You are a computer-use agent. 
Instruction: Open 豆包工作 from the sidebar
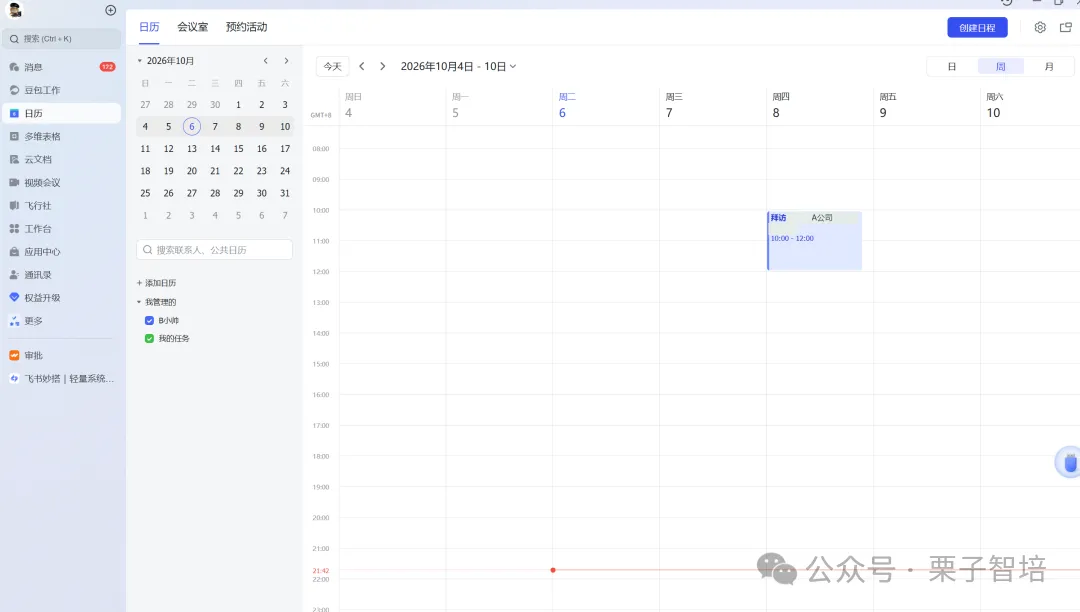point(61,90)
